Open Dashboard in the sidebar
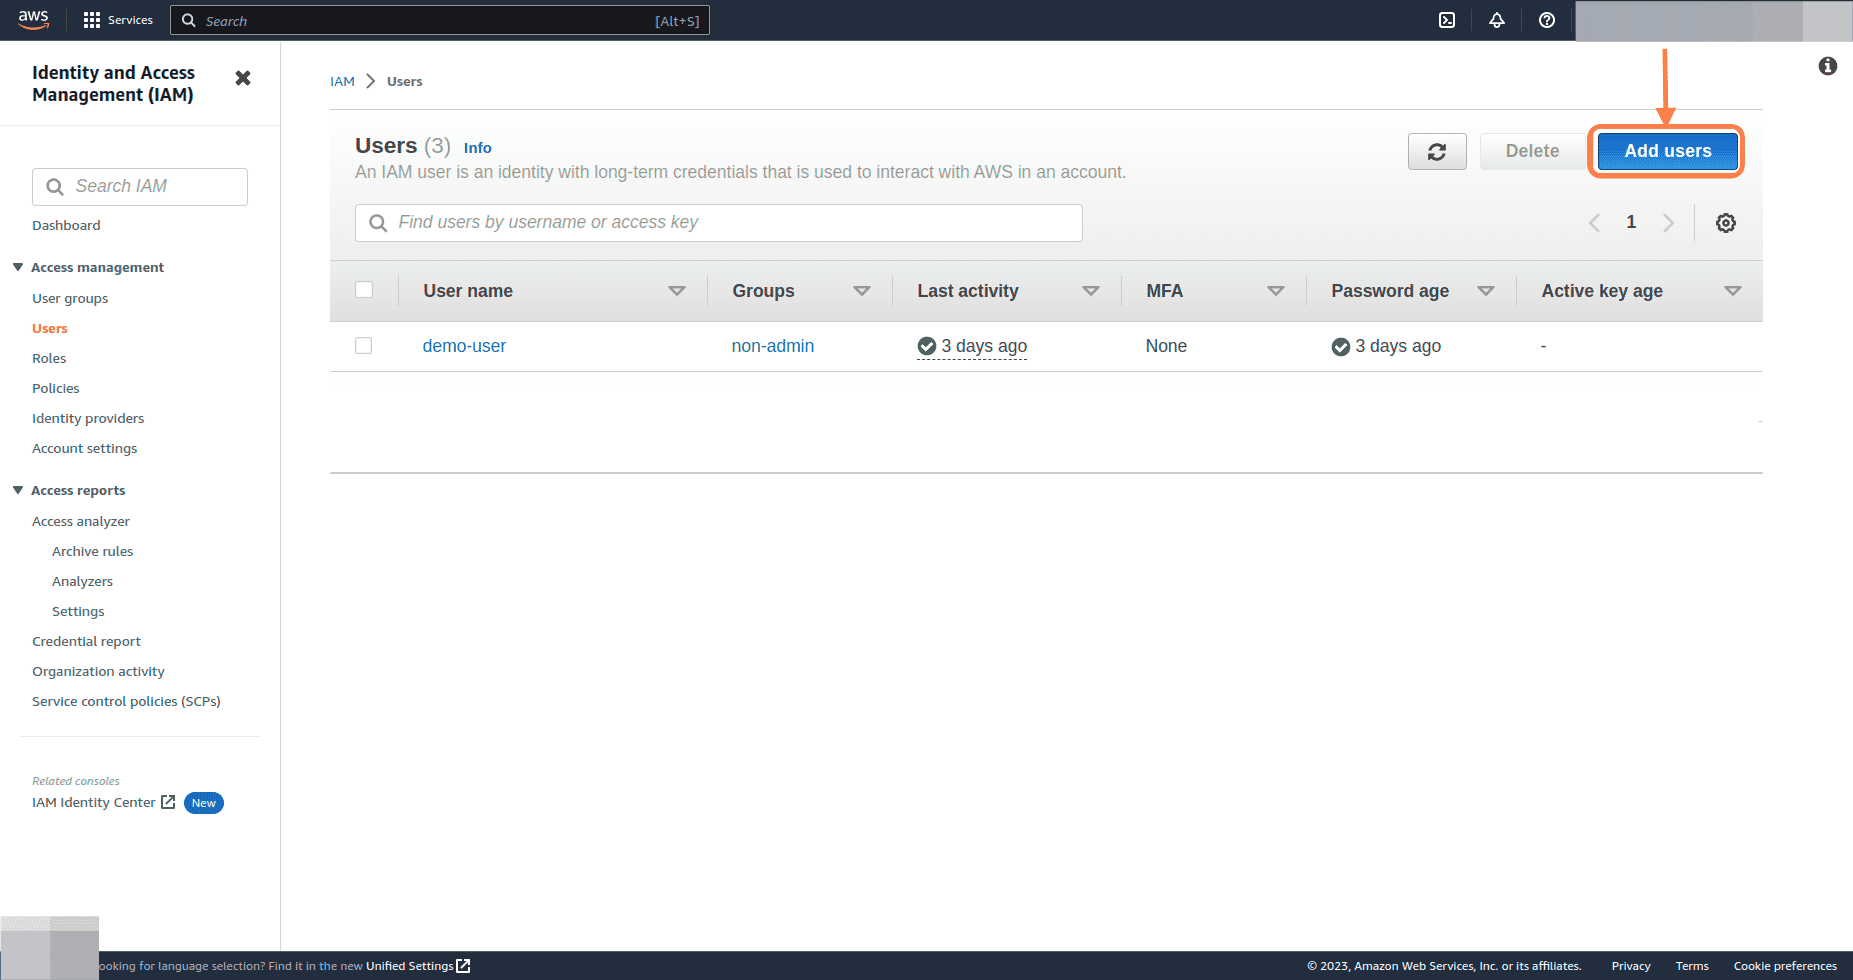The image size is (1853, 980). [x=66, y=225]
